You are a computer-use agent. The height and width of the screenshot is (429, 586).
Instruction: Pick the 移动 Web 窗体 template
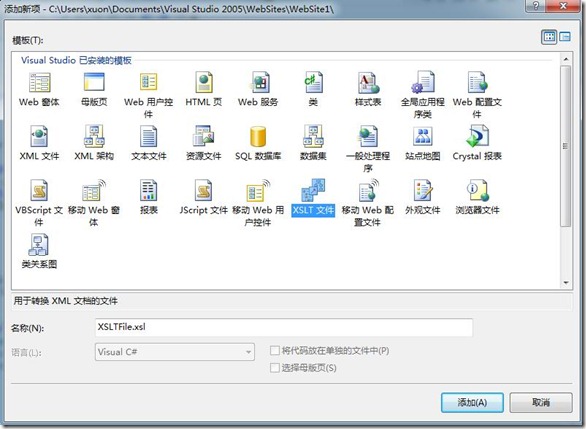pyautogui.click(x=94, y=203)
